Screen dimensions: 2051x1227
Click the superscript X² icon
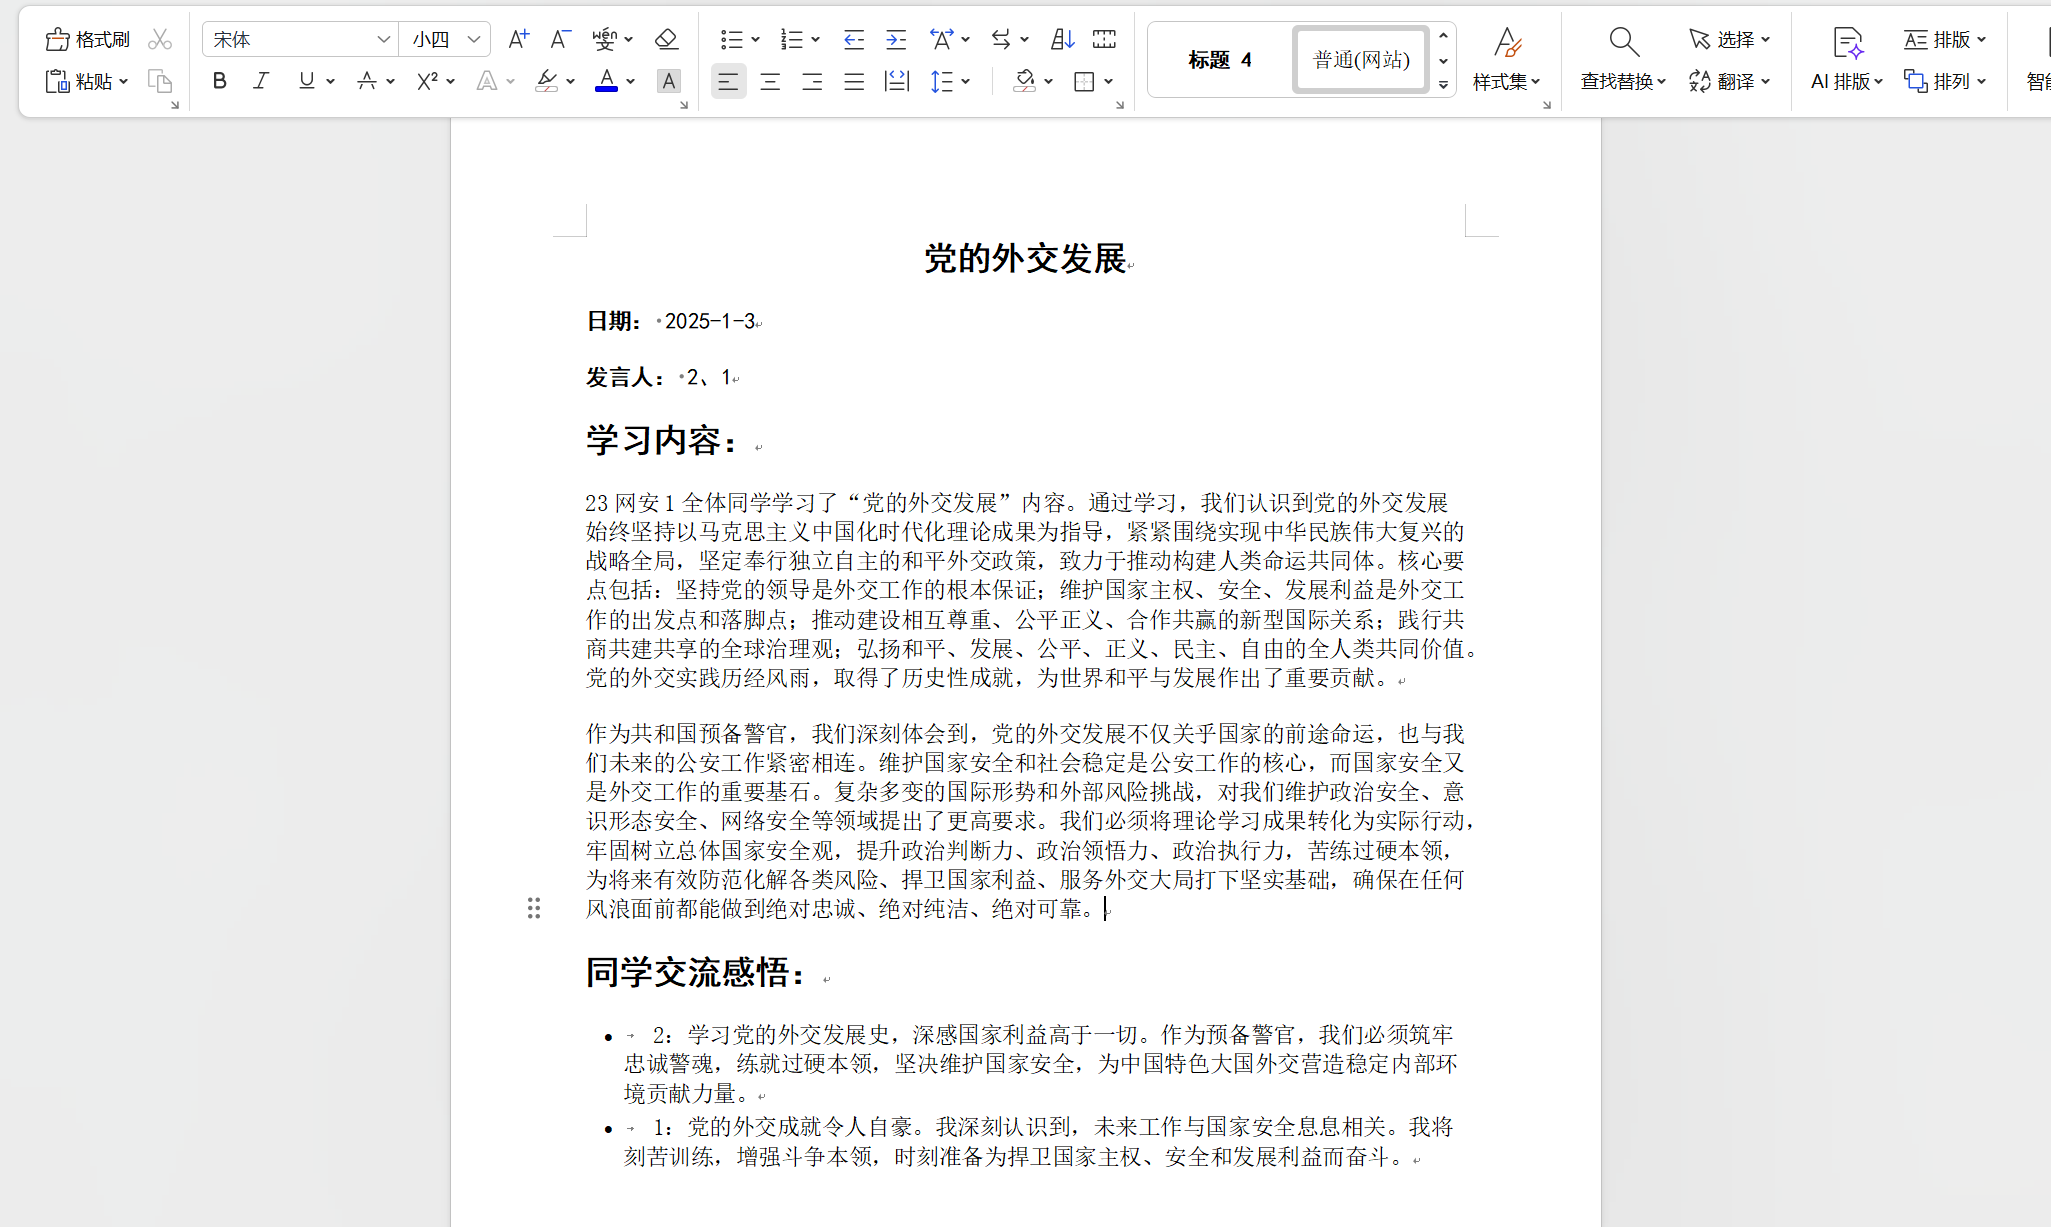[428, 81]
